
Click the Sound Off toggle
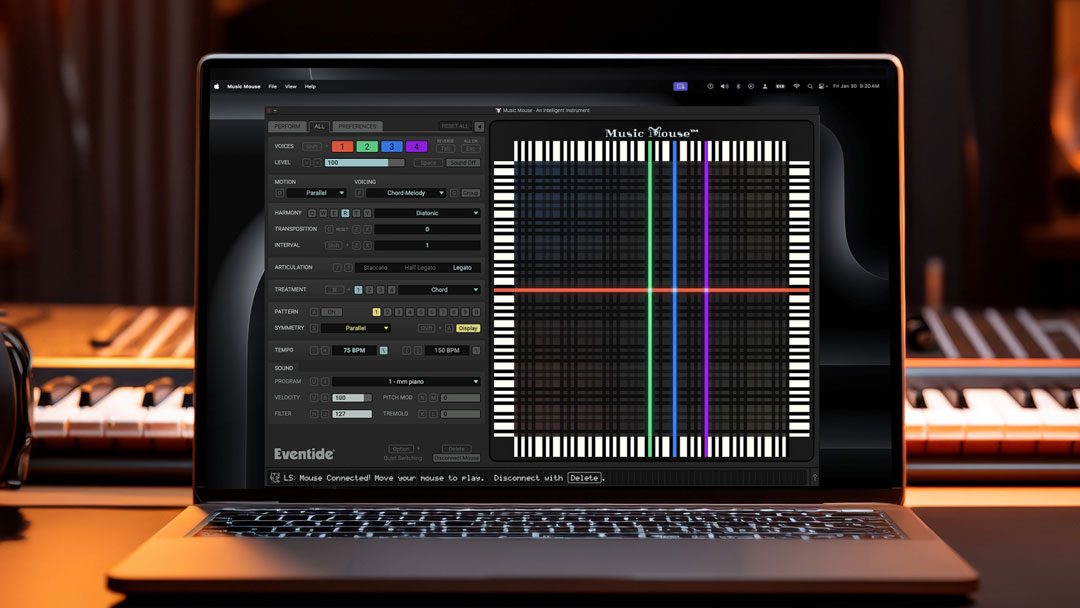[462, 162]
